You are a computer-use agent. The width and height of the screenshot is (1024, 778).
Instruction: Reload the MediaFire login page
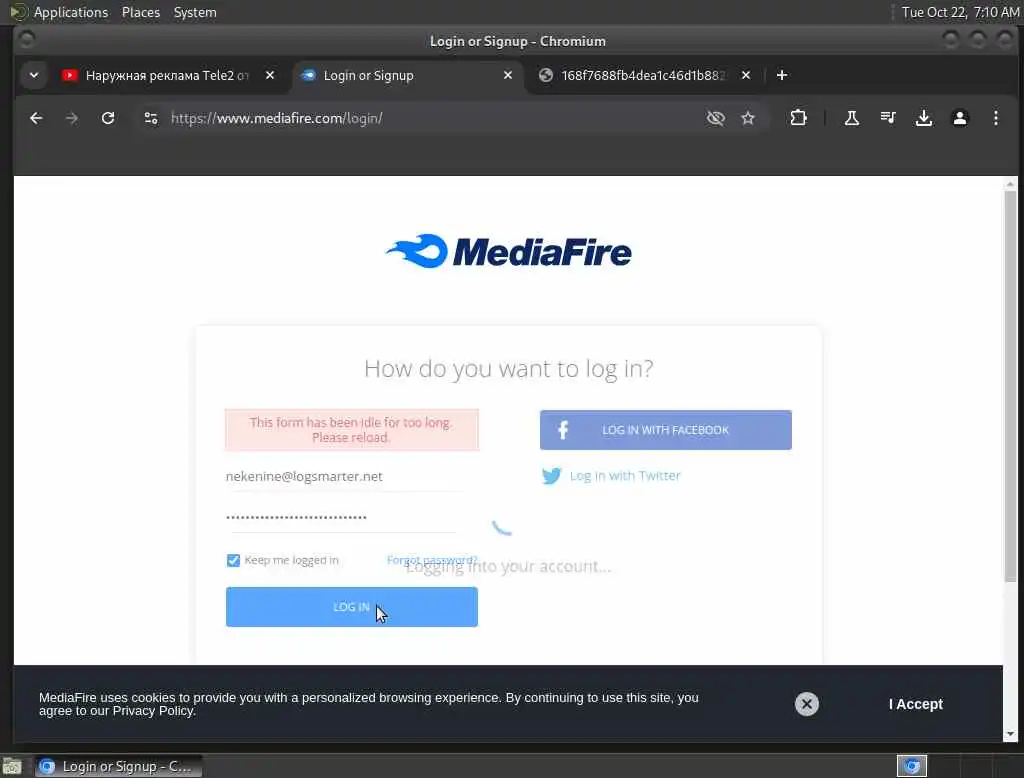pyautogui.click(x=108, y=118)
